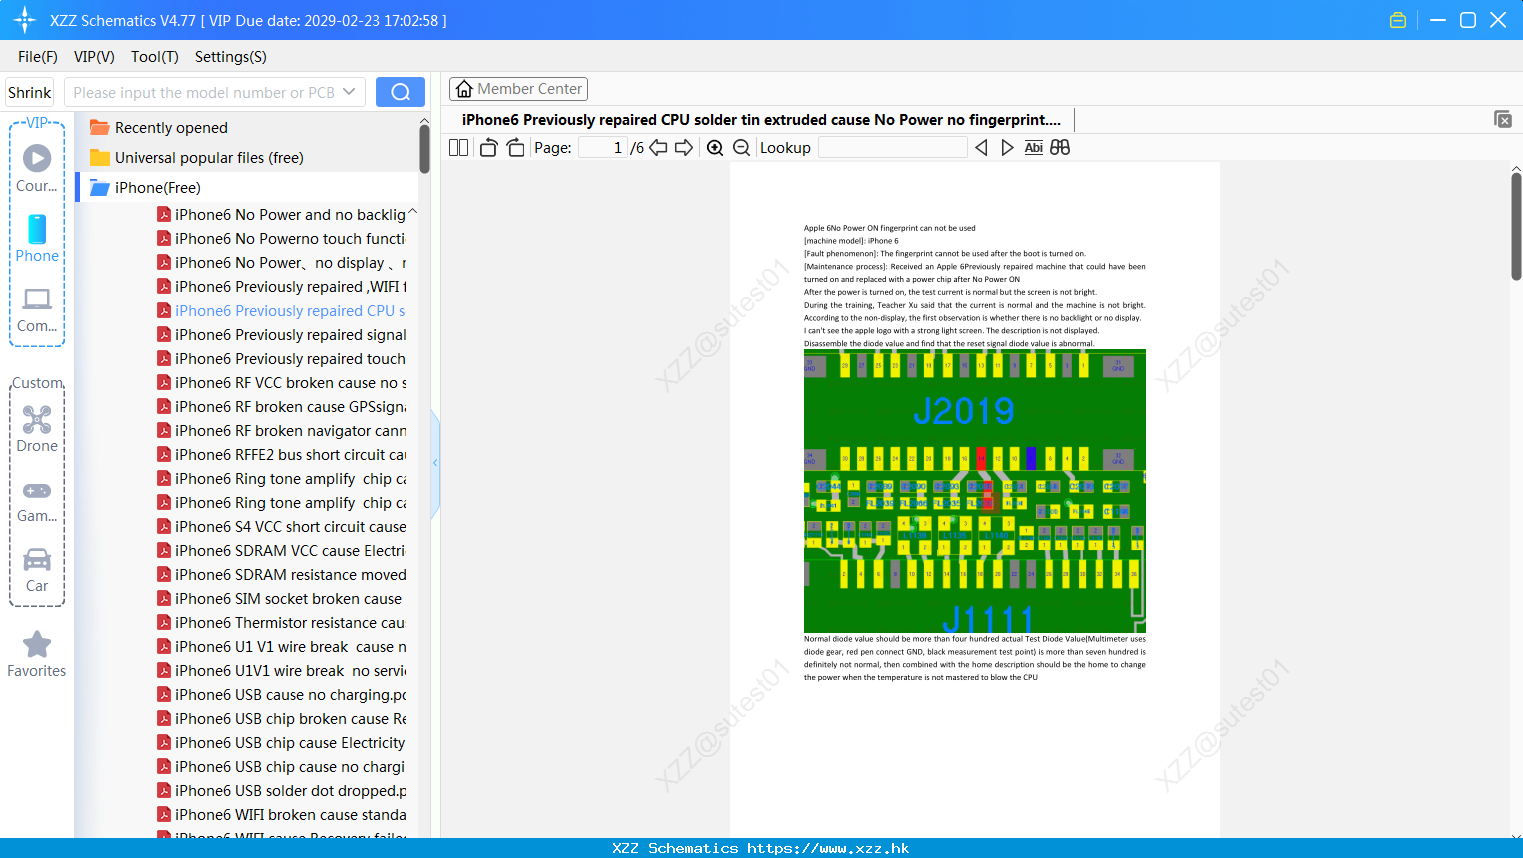Open the Tool(T) menu

pos(155,56)
